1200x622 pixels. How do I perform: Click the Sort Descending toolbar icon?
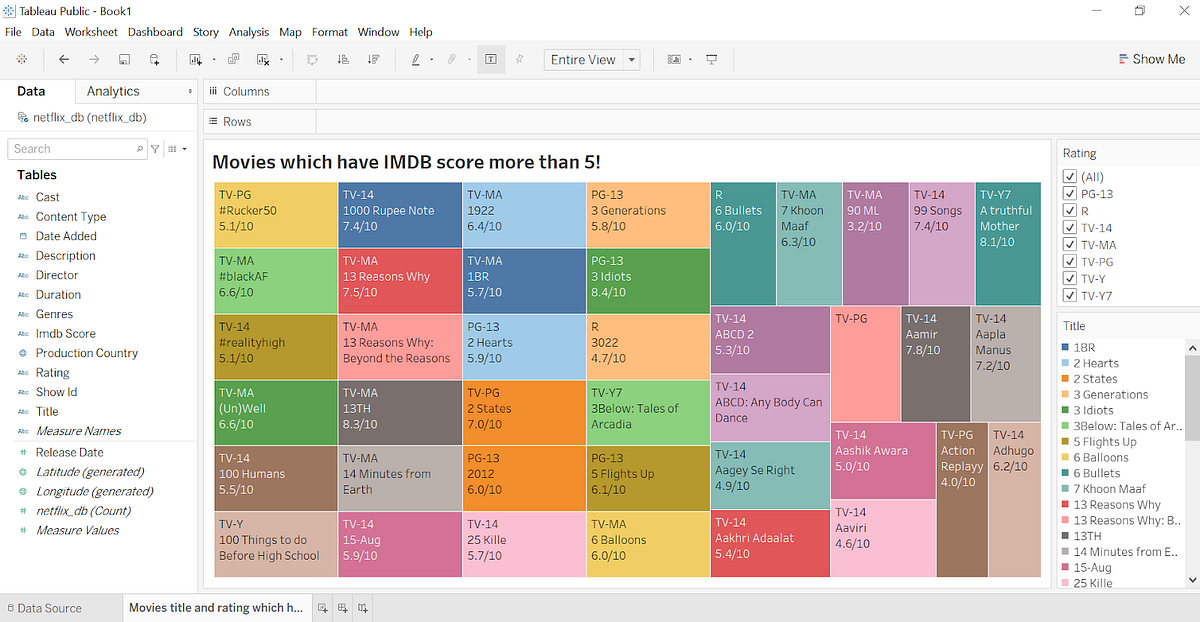click(x=372, y=59)
